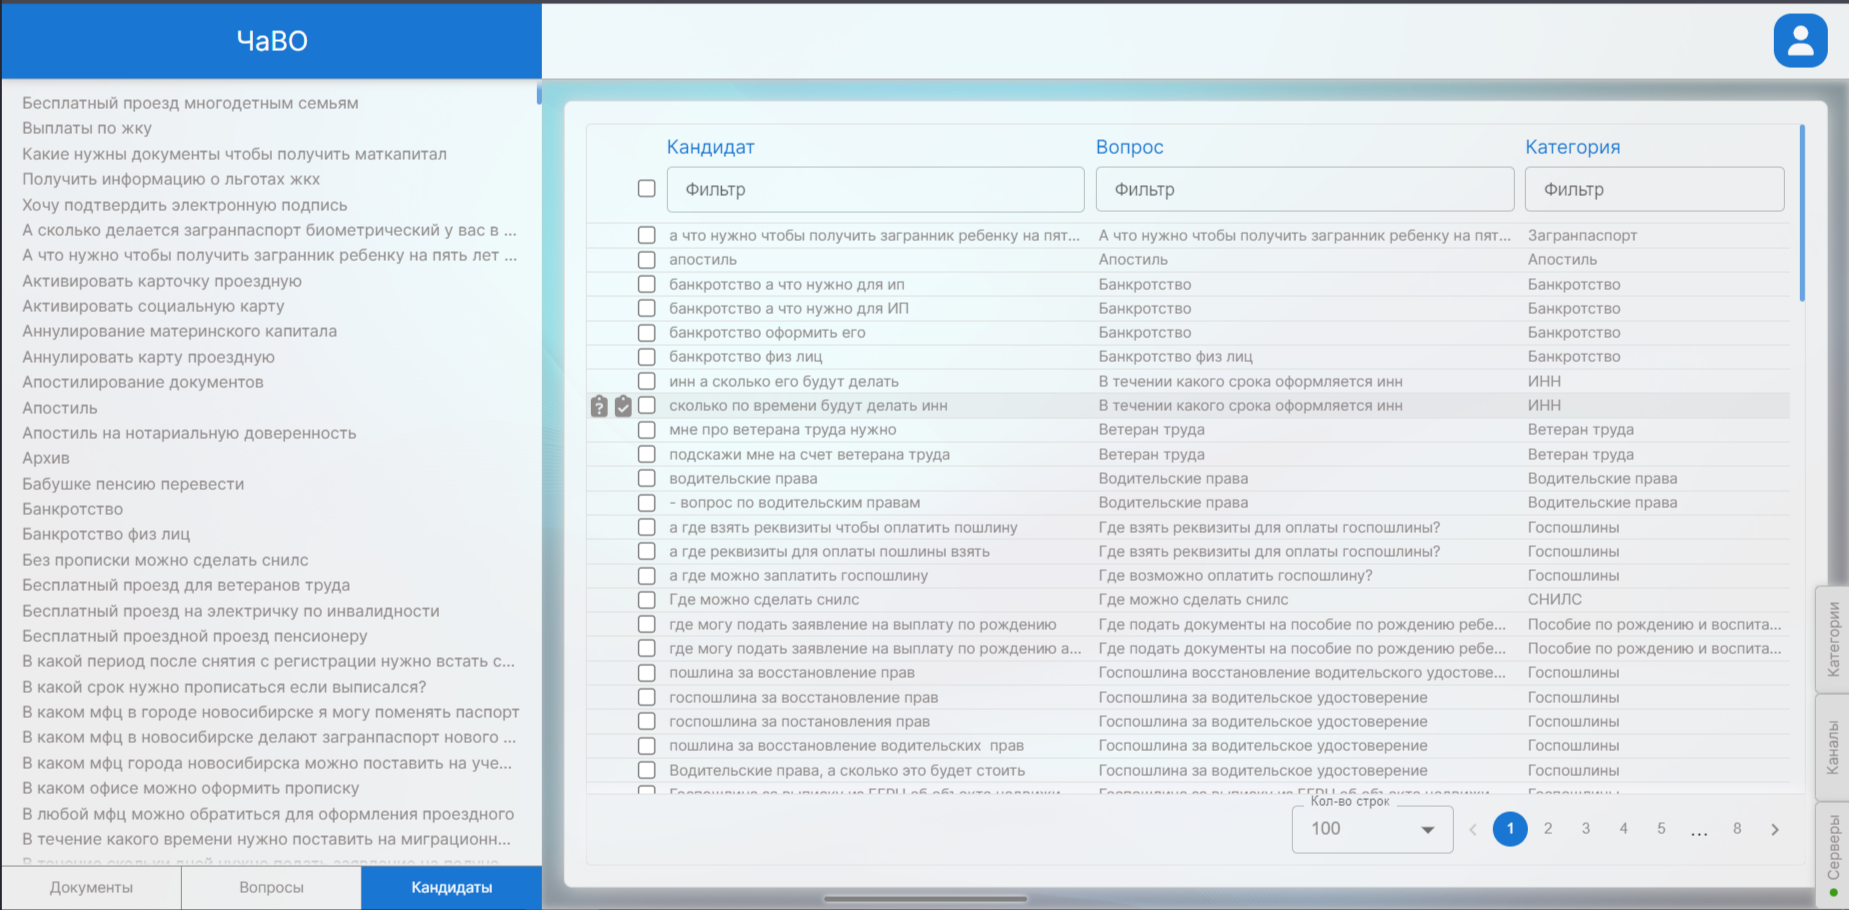Expand the Каналы side panel
The width and height of the screenshot is (1849, 910).
(x=1832, y=747)
